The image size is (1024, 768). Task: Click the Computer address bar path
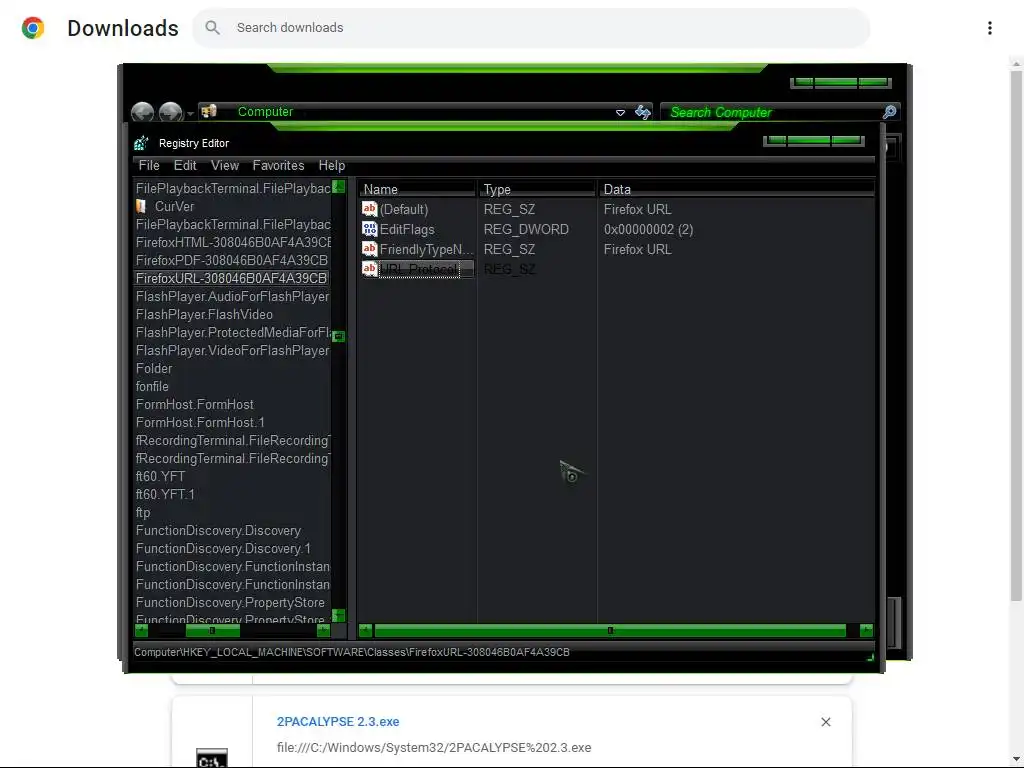pos(265,112)
